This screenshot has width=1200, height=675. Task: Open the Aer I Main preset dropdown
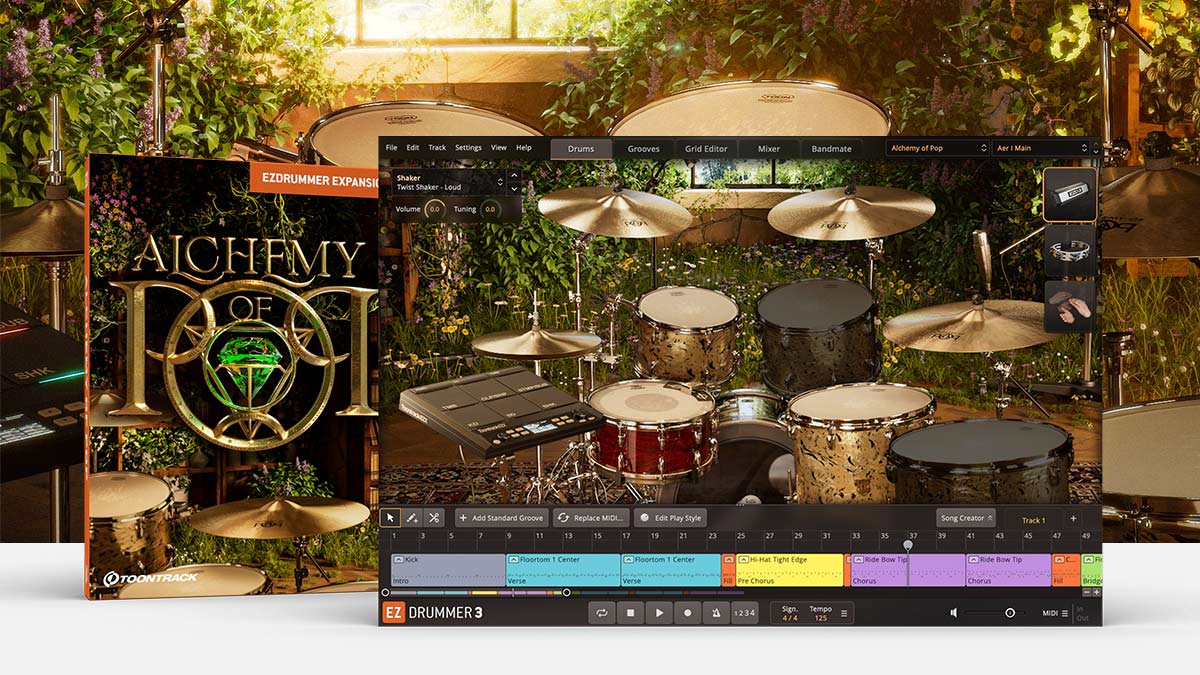[x=1040, y=148]
